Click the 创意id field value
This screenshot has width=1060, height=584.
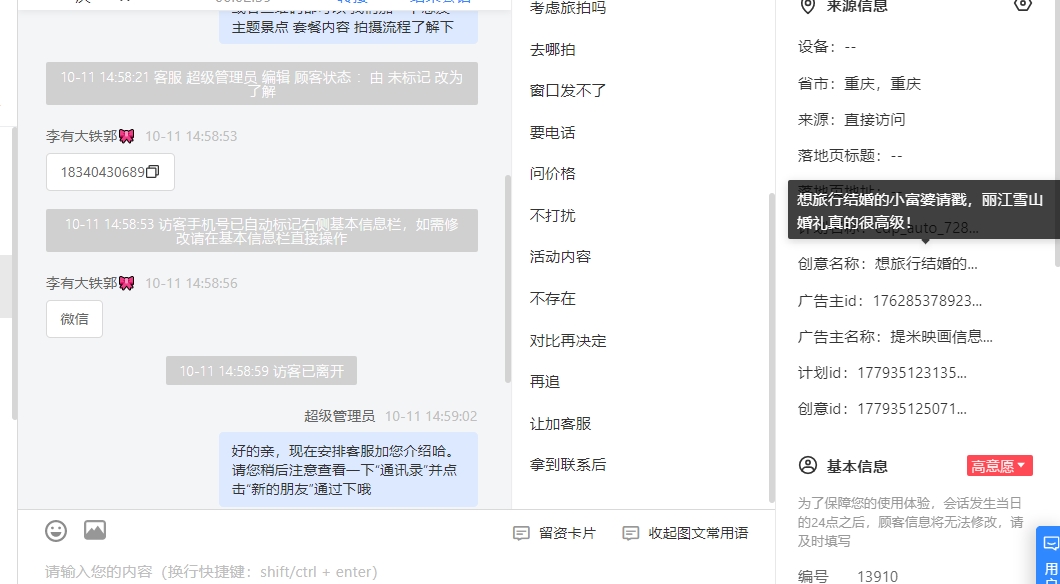[912, 408]
